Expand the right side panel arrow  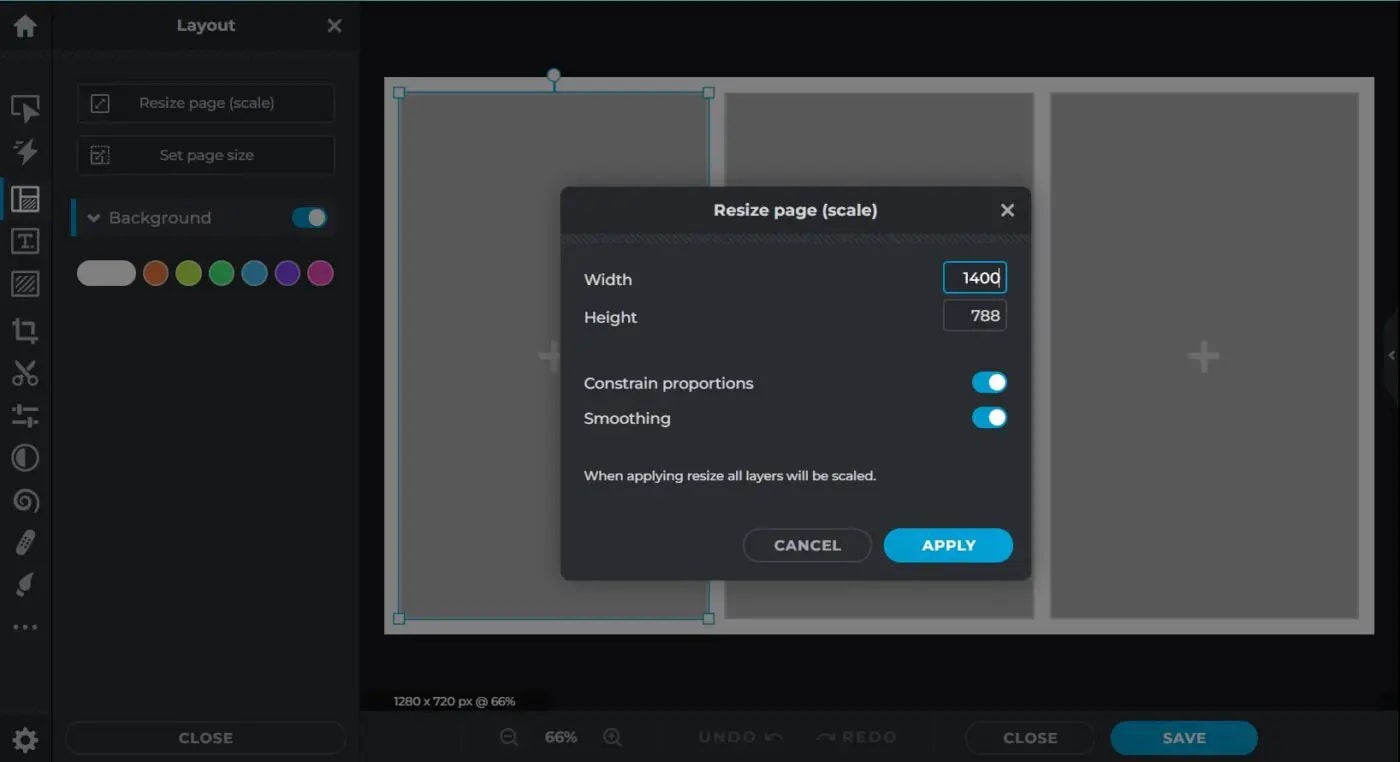tap(1391, 356)
